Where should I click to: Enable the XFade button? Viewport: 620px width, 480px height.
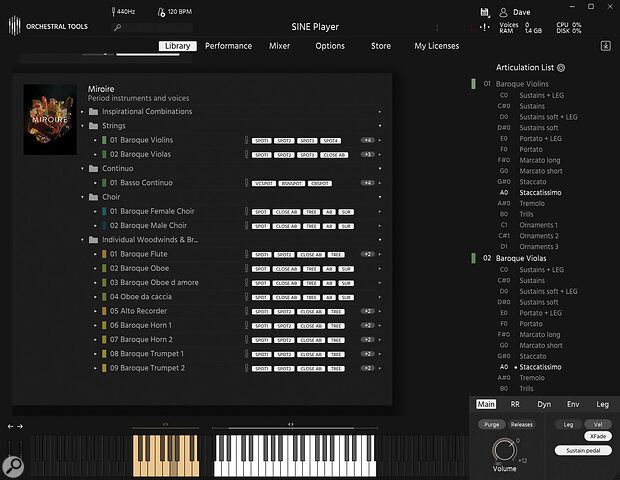click(x=598, y=436)
